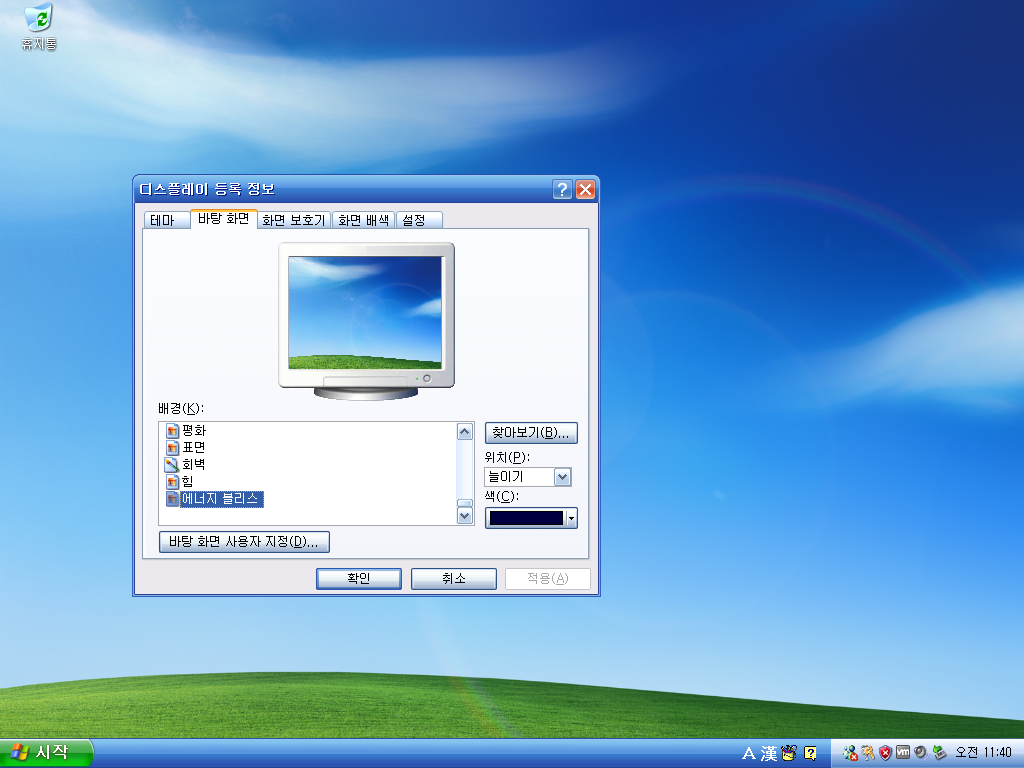The image size is (1024, 768).
Task: Select the 회벽 background item
Action: pos(193,464)
